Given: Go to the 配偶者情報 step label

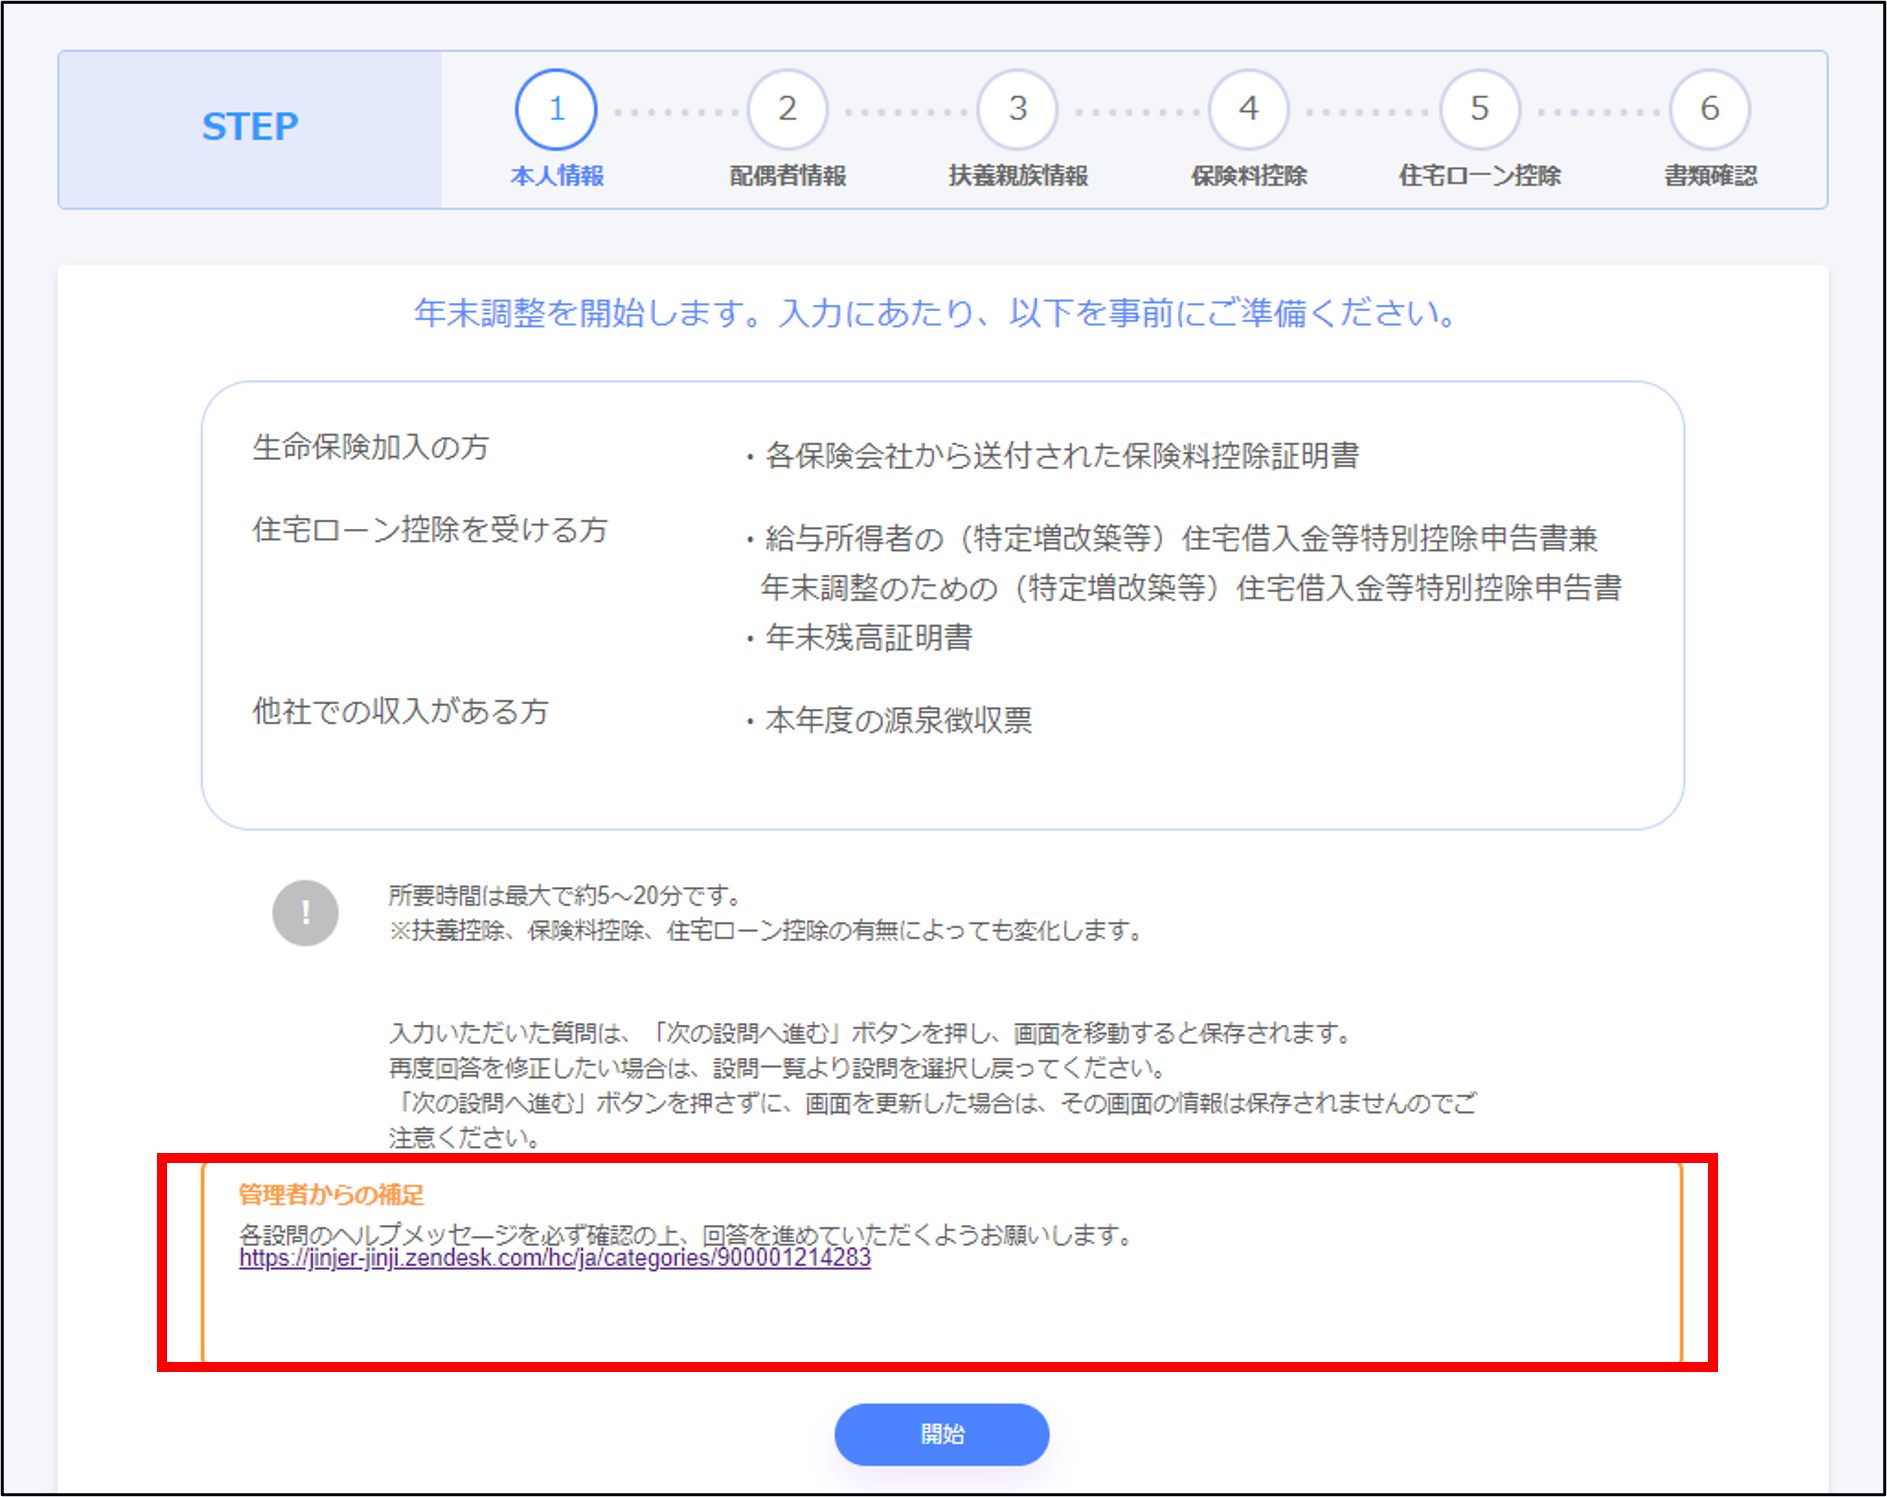Looking at the screenshot, I should (x=787, y=176).
